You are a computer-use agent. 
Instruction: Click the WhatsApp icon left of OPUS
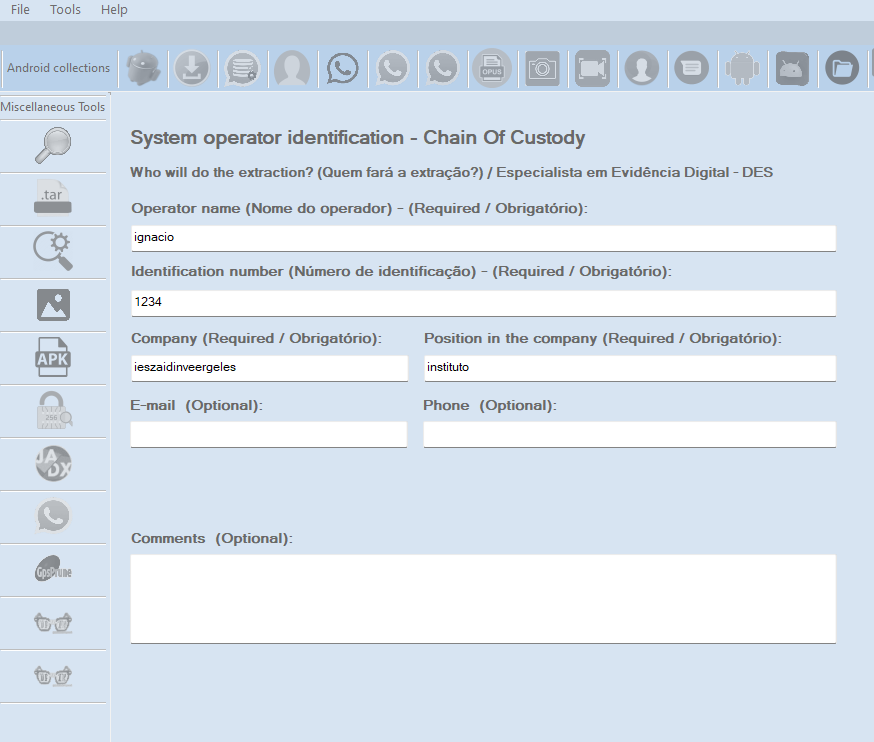[x=442, y=69]
